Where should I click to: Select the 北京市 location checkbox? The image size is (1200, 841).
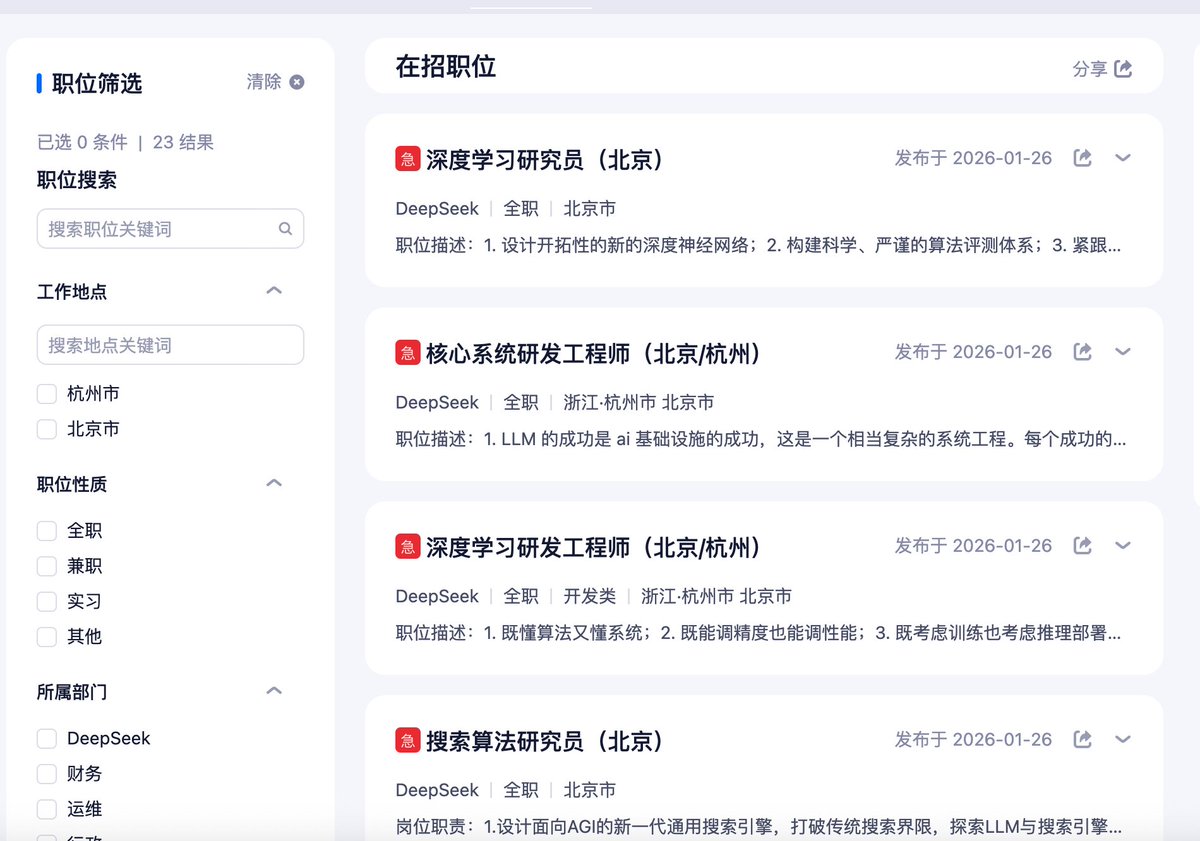(46, 429)
